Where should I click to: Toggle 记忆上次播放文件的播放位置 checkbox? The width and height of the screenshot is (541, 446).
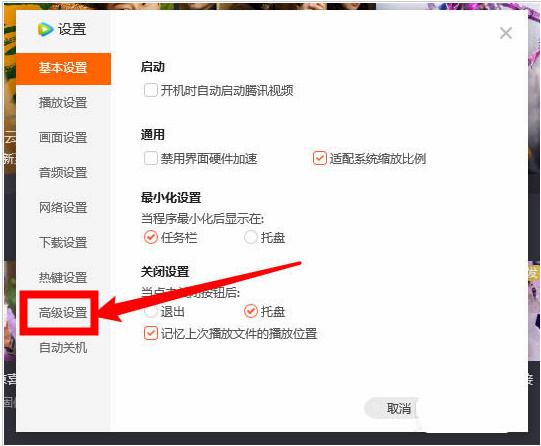[151, 334]
